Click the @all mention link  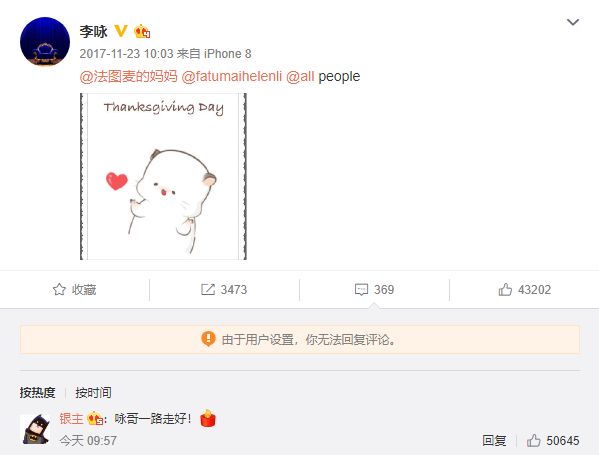pyautogui.click(x=300, y=76)
